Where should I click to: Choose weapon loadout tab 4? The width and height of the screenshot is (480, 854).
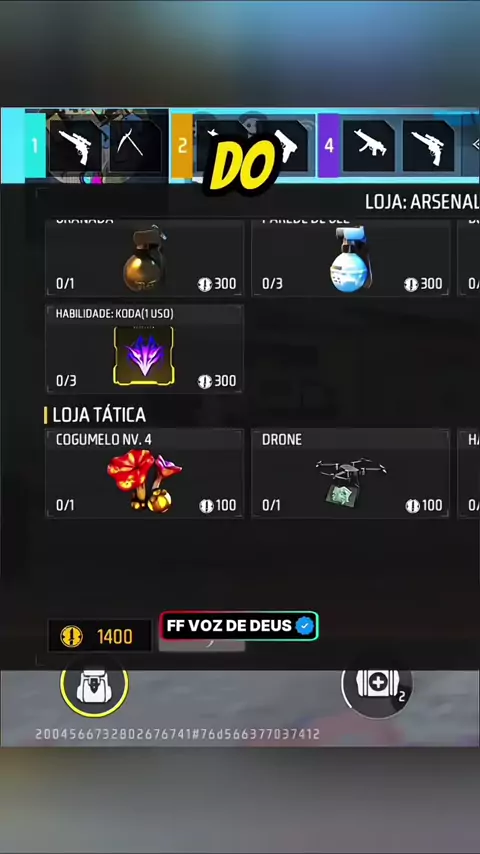pyautogui.click(x=329, y=146)
